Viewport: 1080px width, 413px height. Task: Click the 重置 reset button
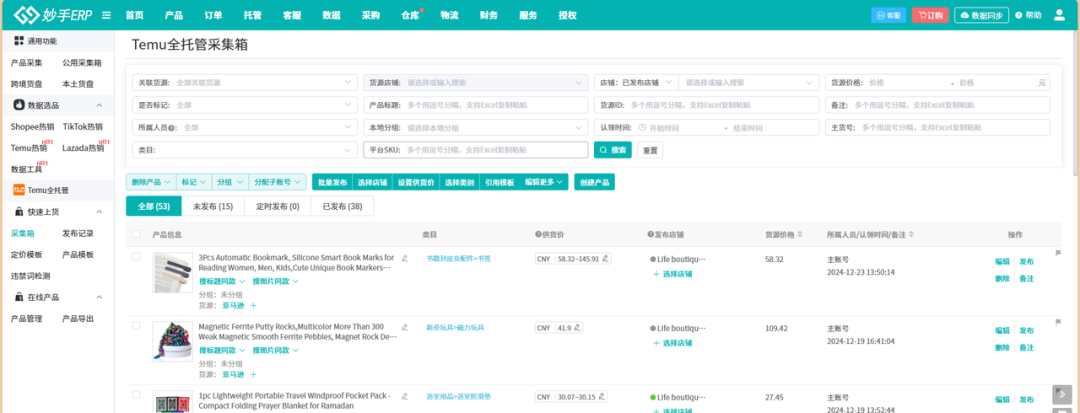[650, 150]
